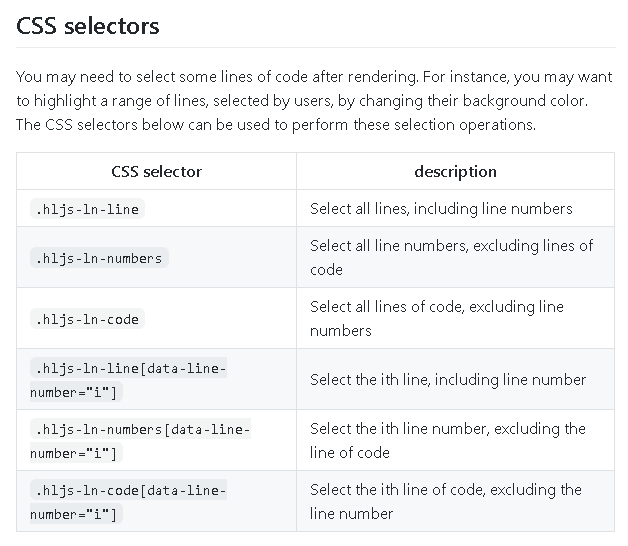
Task: Click 'Select the ith line, including line number'
Action: [x=448, y=379]
